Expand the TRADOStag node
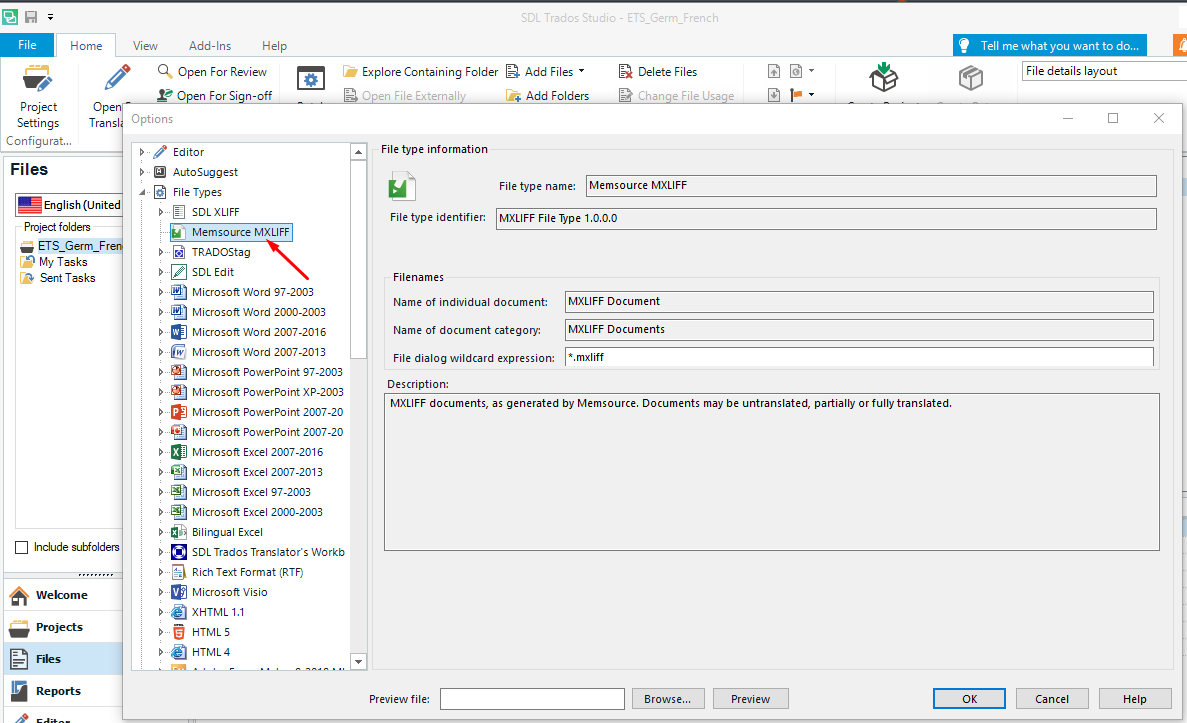This screenshot has width=1187, height=723. click(x=160, y=252)
